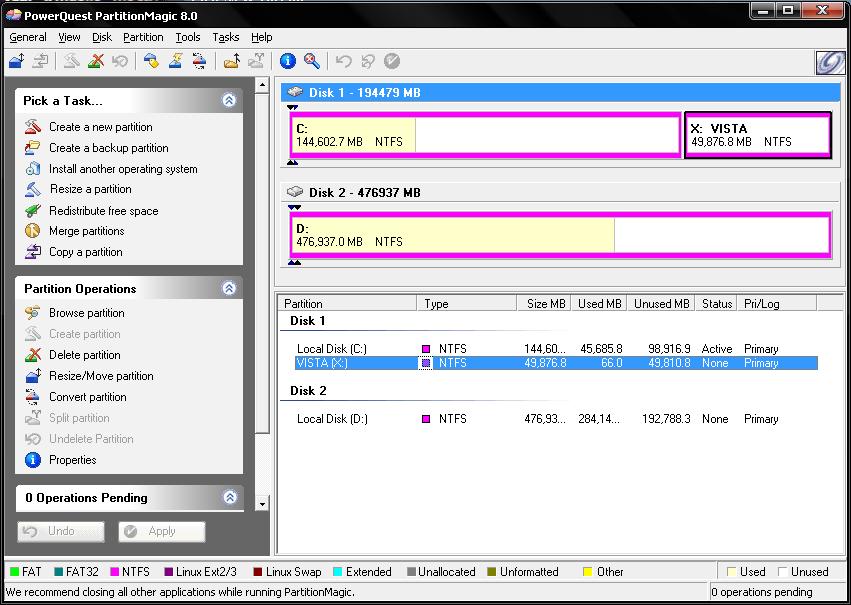Select the D: partition block on Disk 2
Viewport: 851px width, 605px height.
[560, 235]
